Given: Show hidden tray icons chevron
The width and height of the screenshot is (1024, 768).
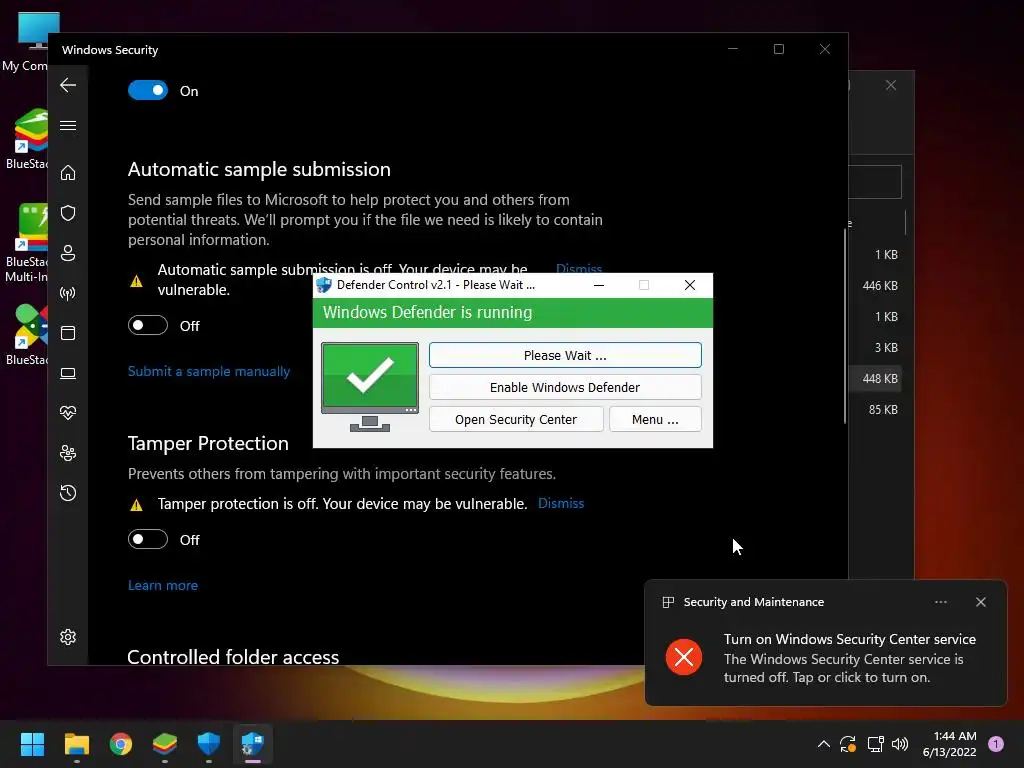Looking at the screenshot, I should [824, 744].
